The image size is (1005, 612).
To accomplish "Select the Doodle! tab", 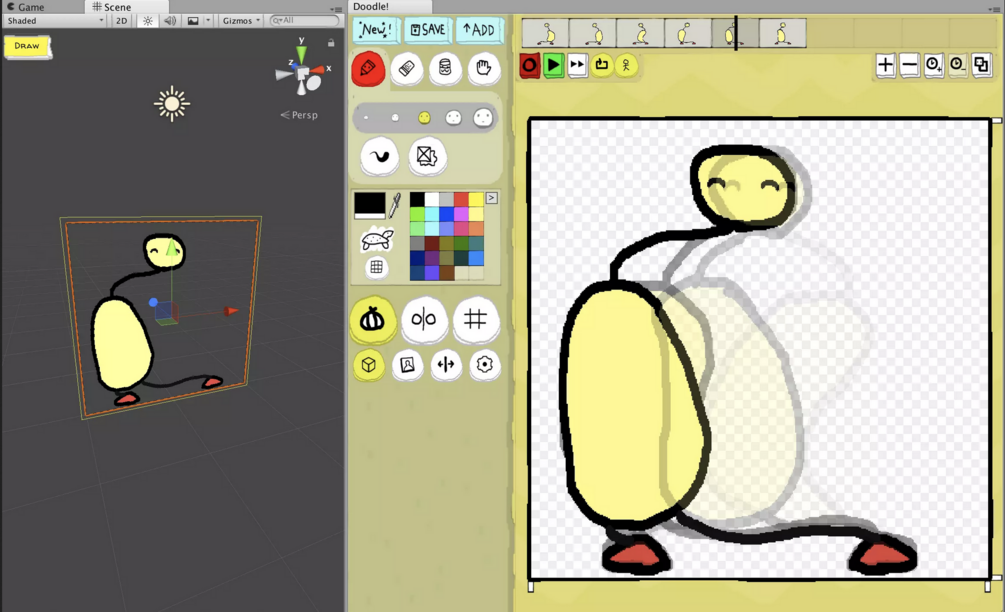I will click(x=371, y=6).
